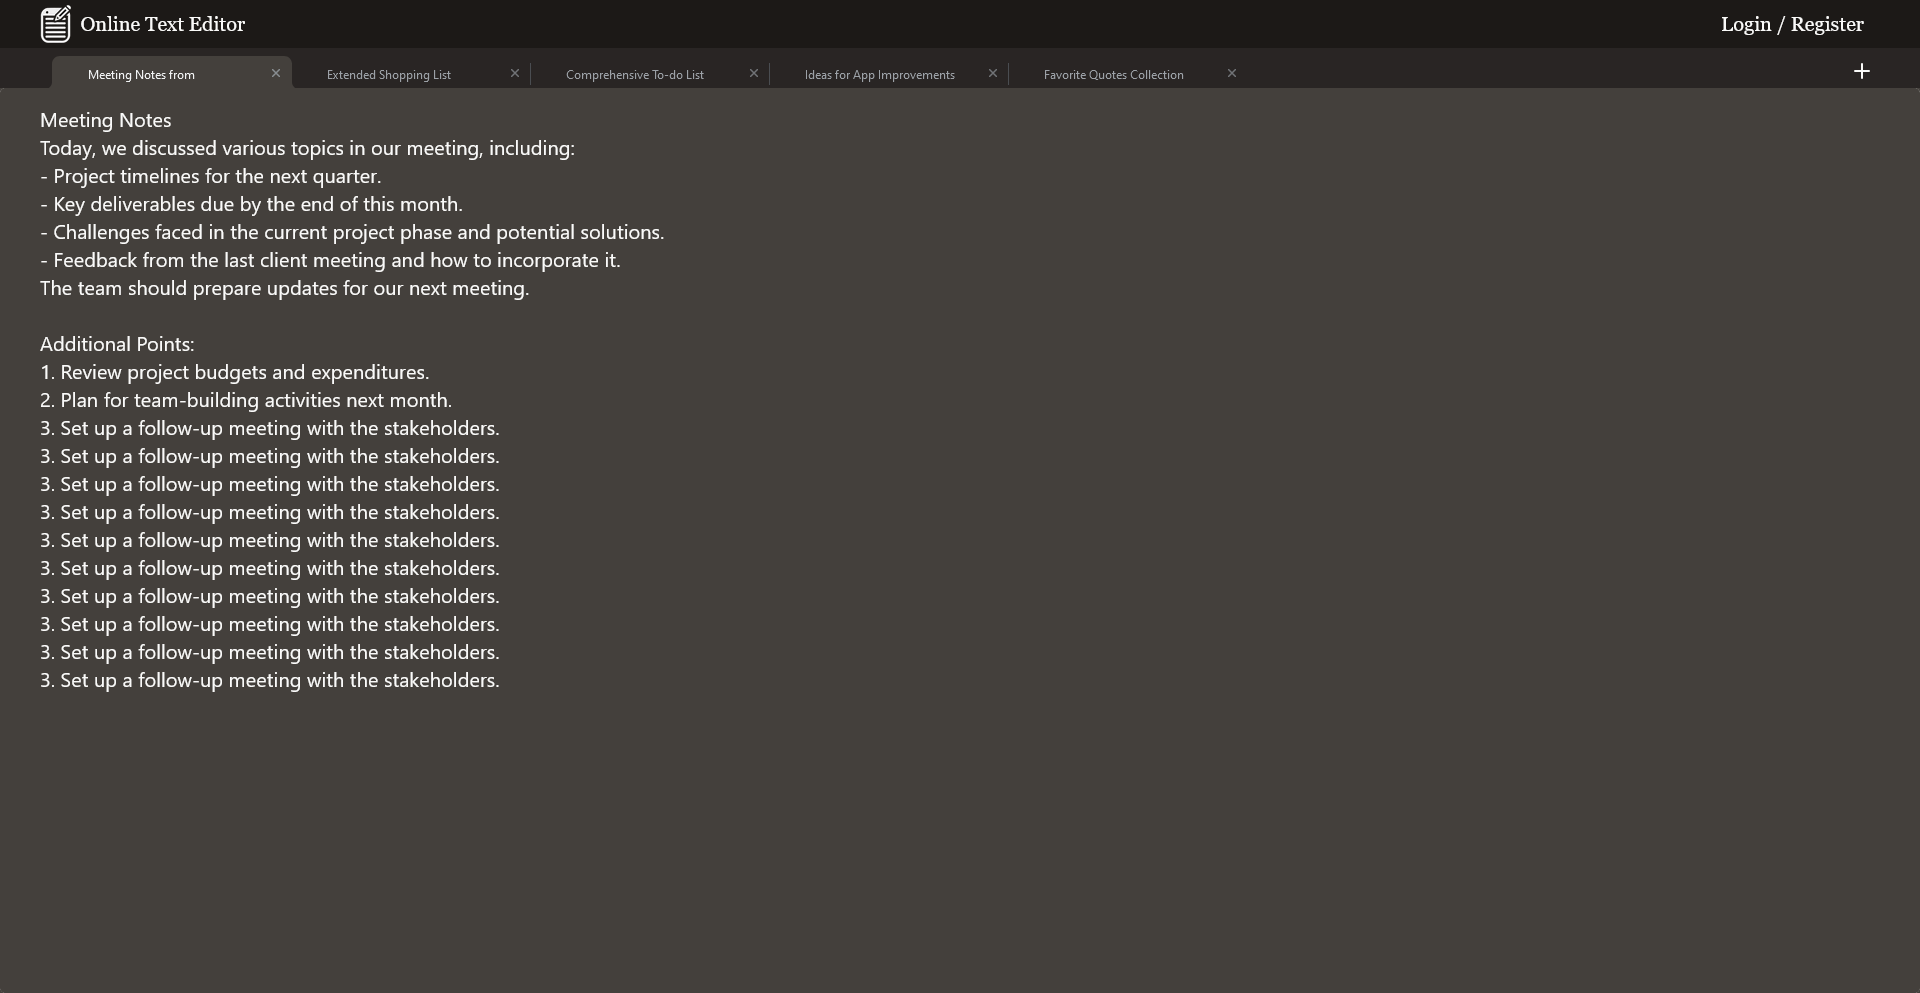Select the Favorite Quotes Collection tab
The width and height of the screenshot is (1920, 993).
pos(1113,75)
